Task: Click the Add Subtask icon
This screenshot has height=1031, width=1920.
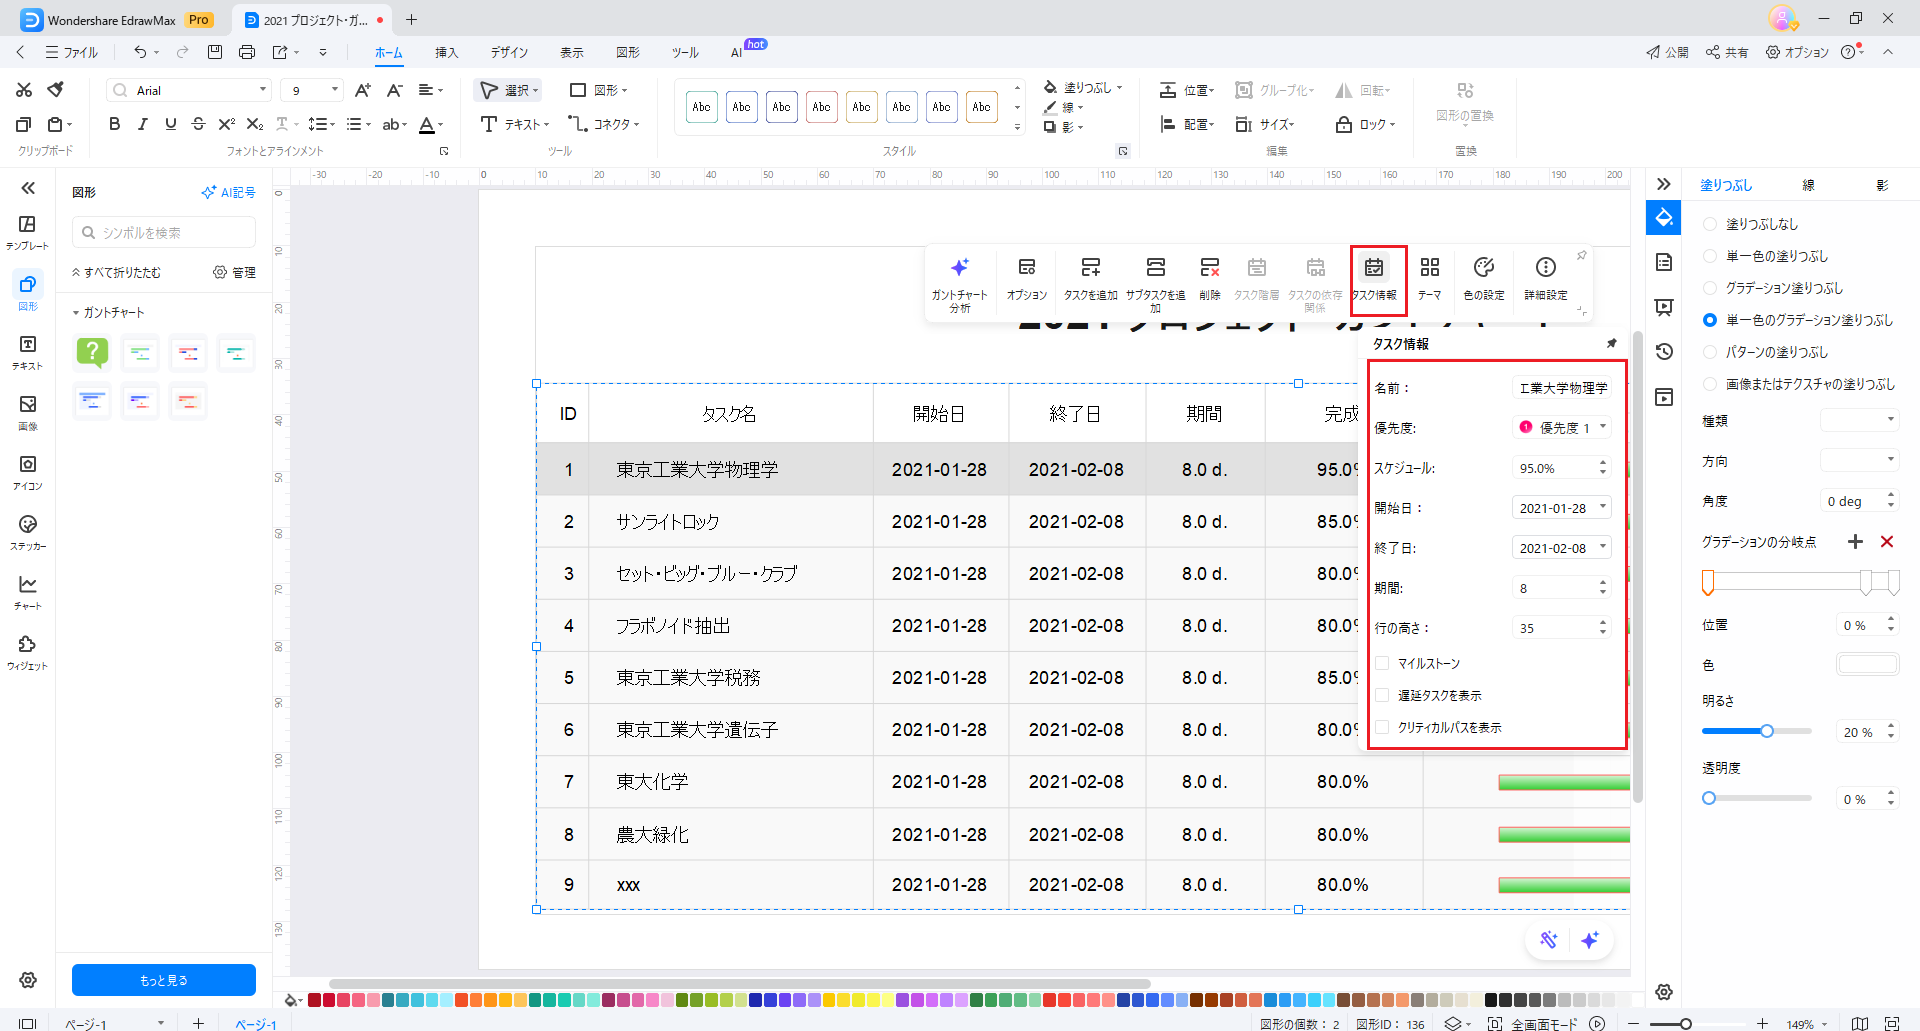Action: (1155, 268)
